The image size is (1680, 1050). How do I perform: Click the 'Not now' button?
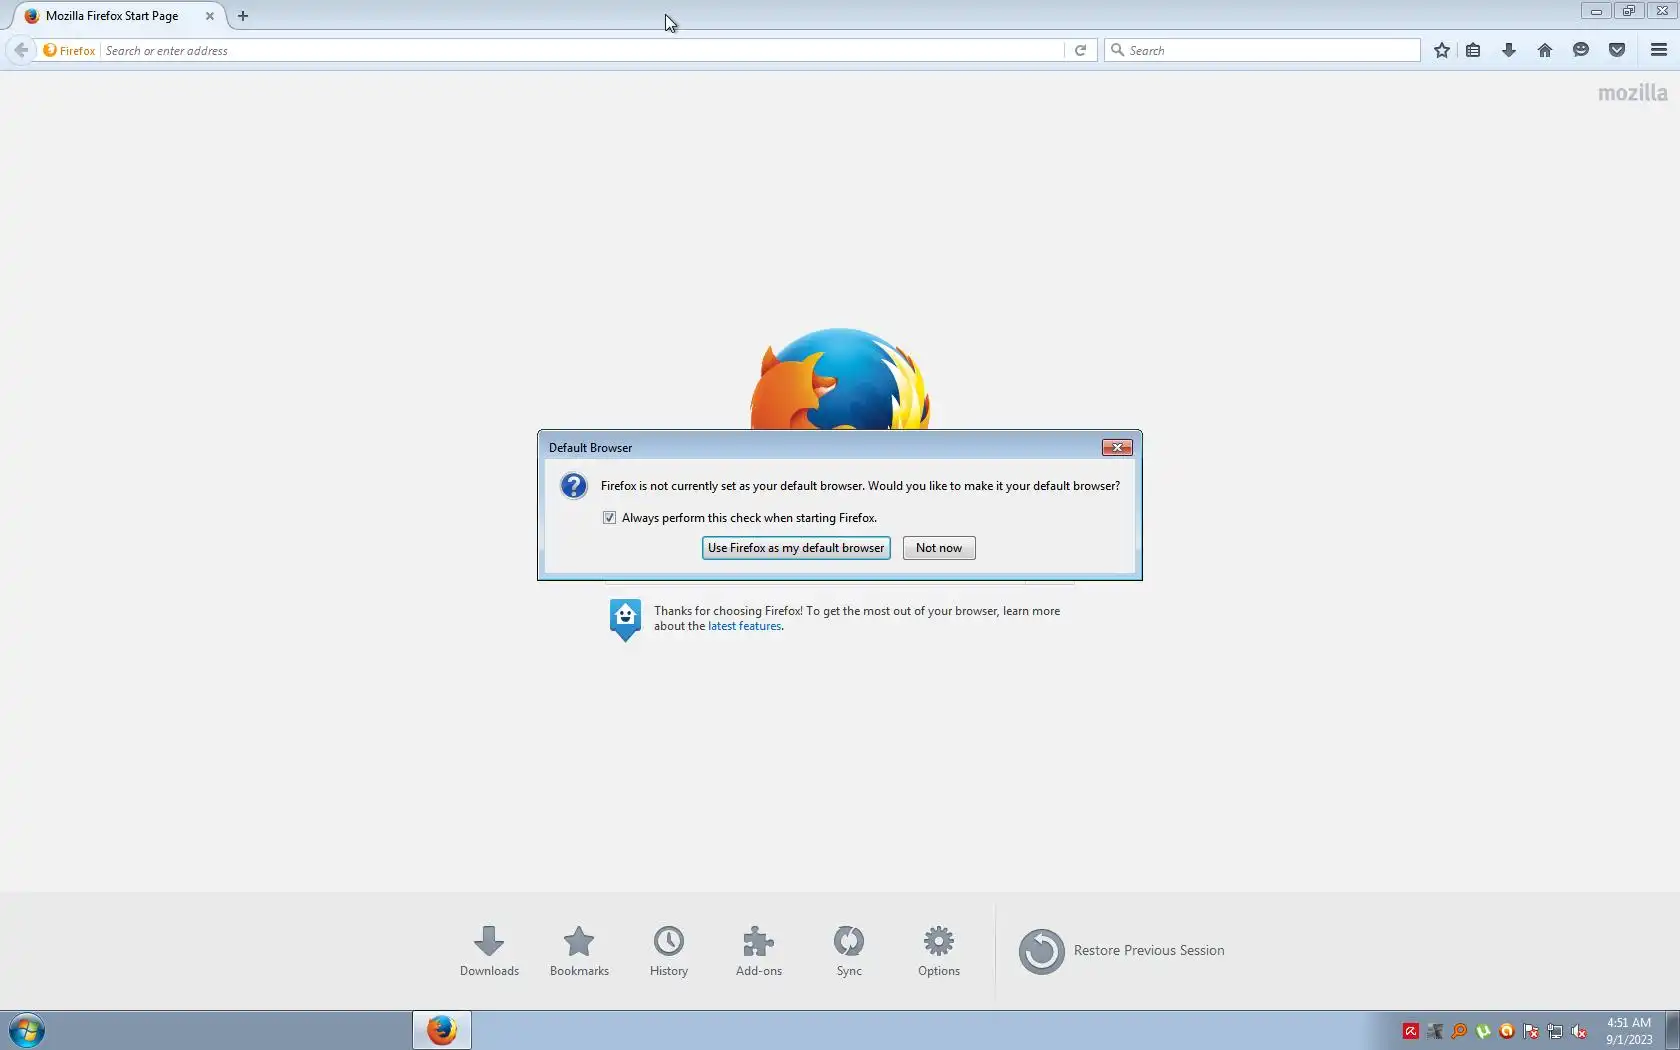939,548
